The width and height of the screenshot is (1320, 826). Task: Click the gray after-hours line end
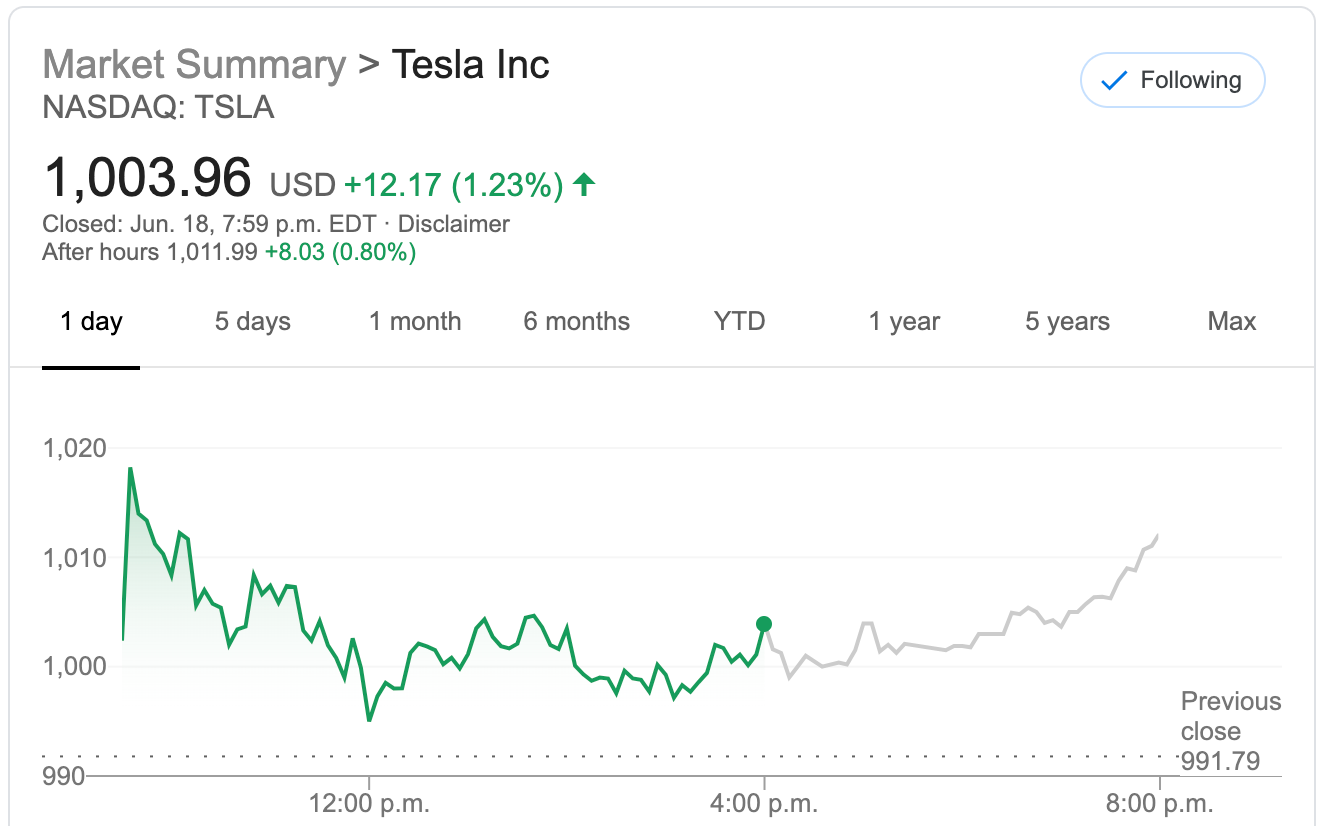[1157, 537]
